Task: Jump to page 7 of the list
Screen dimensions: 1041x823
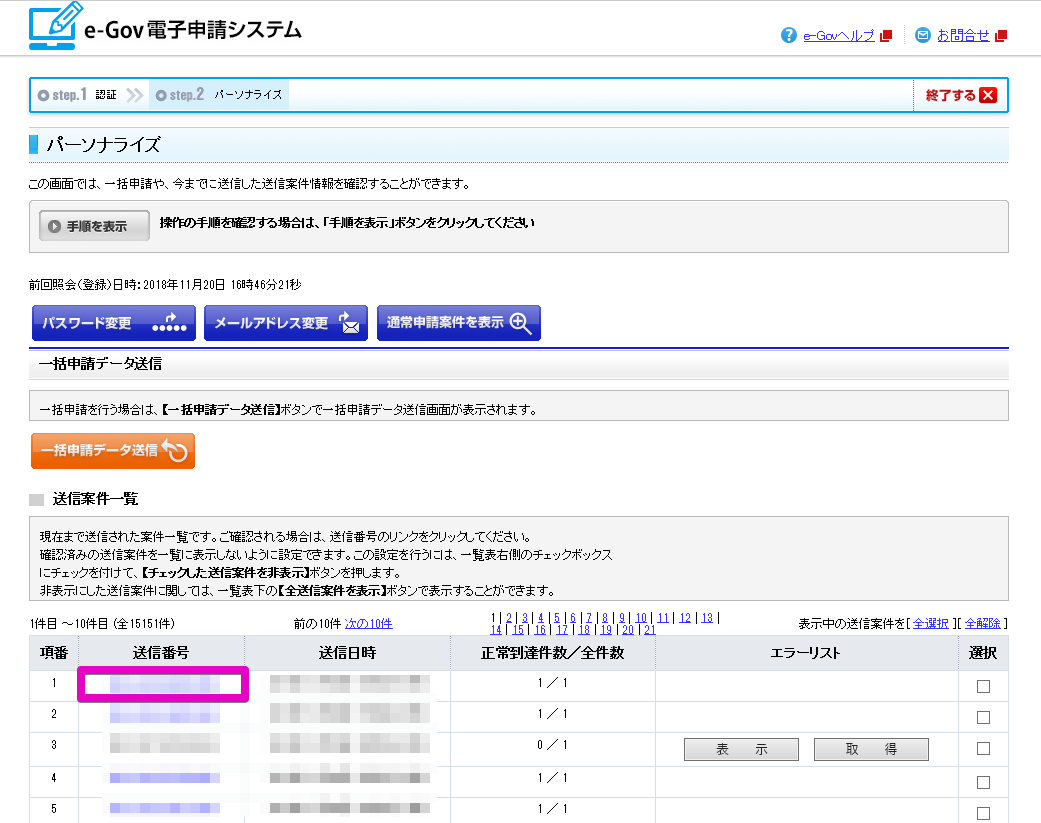Action: point(589,618)
